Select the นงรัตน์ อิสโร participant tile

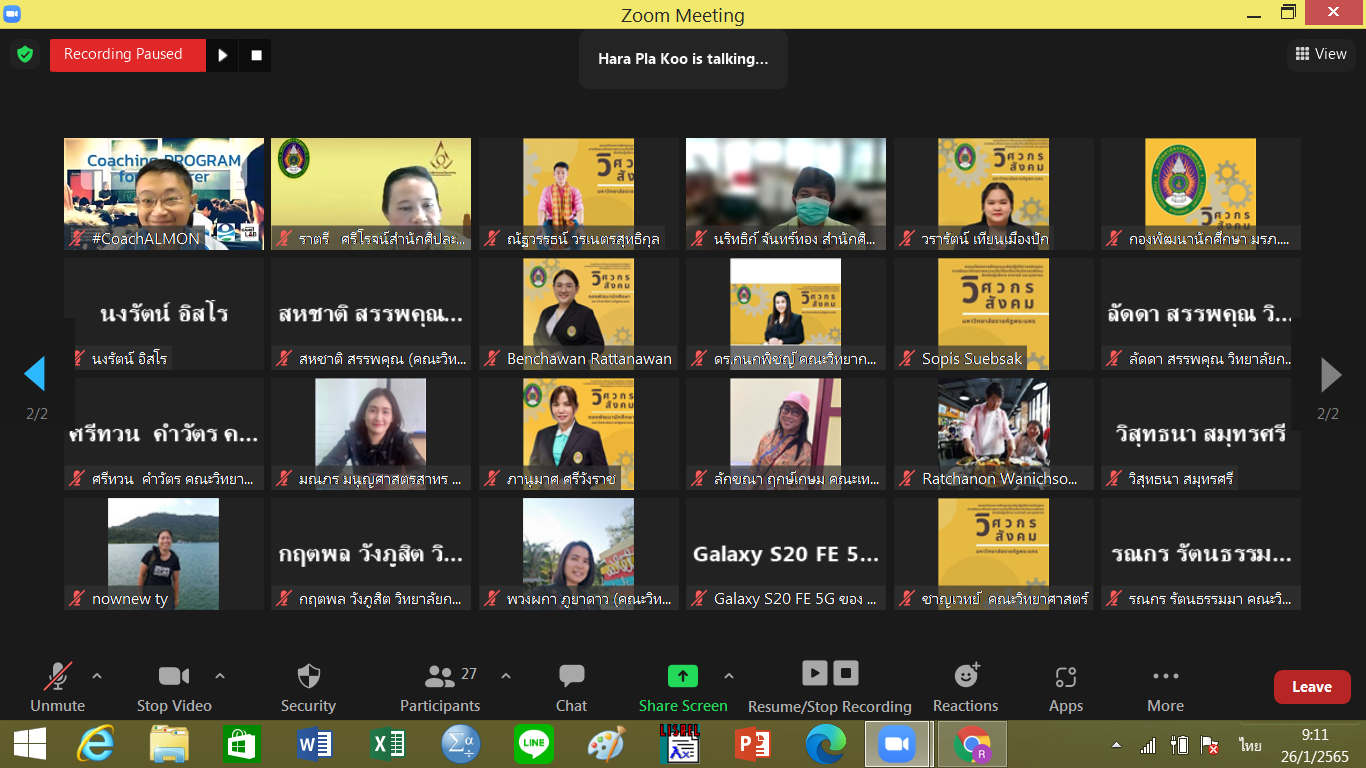[x=164, y=314]
